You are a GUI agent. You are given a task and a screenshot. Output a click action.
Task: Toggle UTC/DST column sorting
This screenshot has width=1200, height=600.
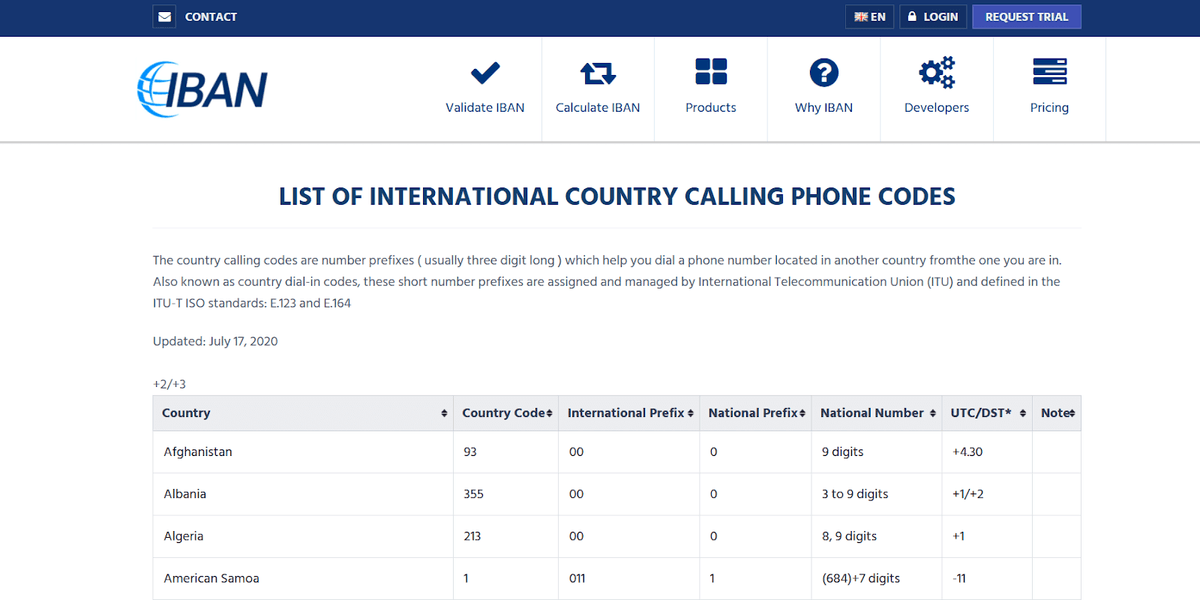[1021, 412]
